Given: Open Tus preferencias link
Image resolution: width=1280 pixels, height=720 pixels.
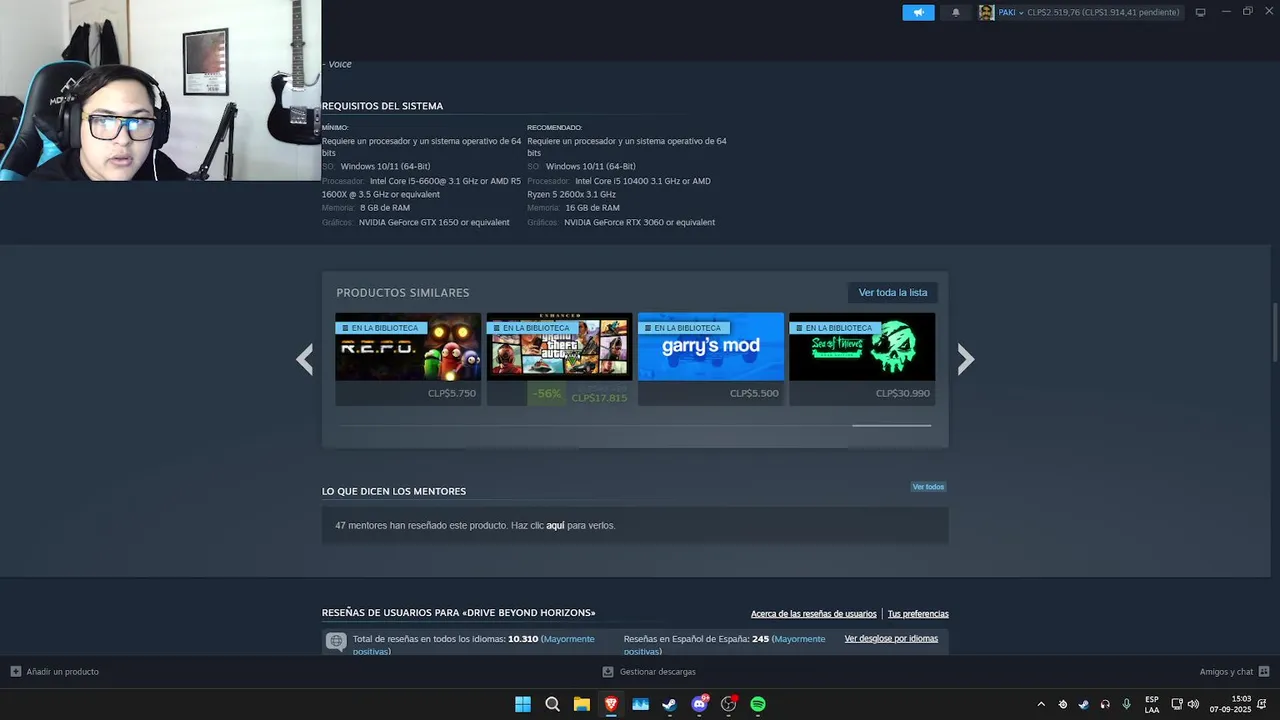Looking at the screenshot, I should (x=918, y=614).
